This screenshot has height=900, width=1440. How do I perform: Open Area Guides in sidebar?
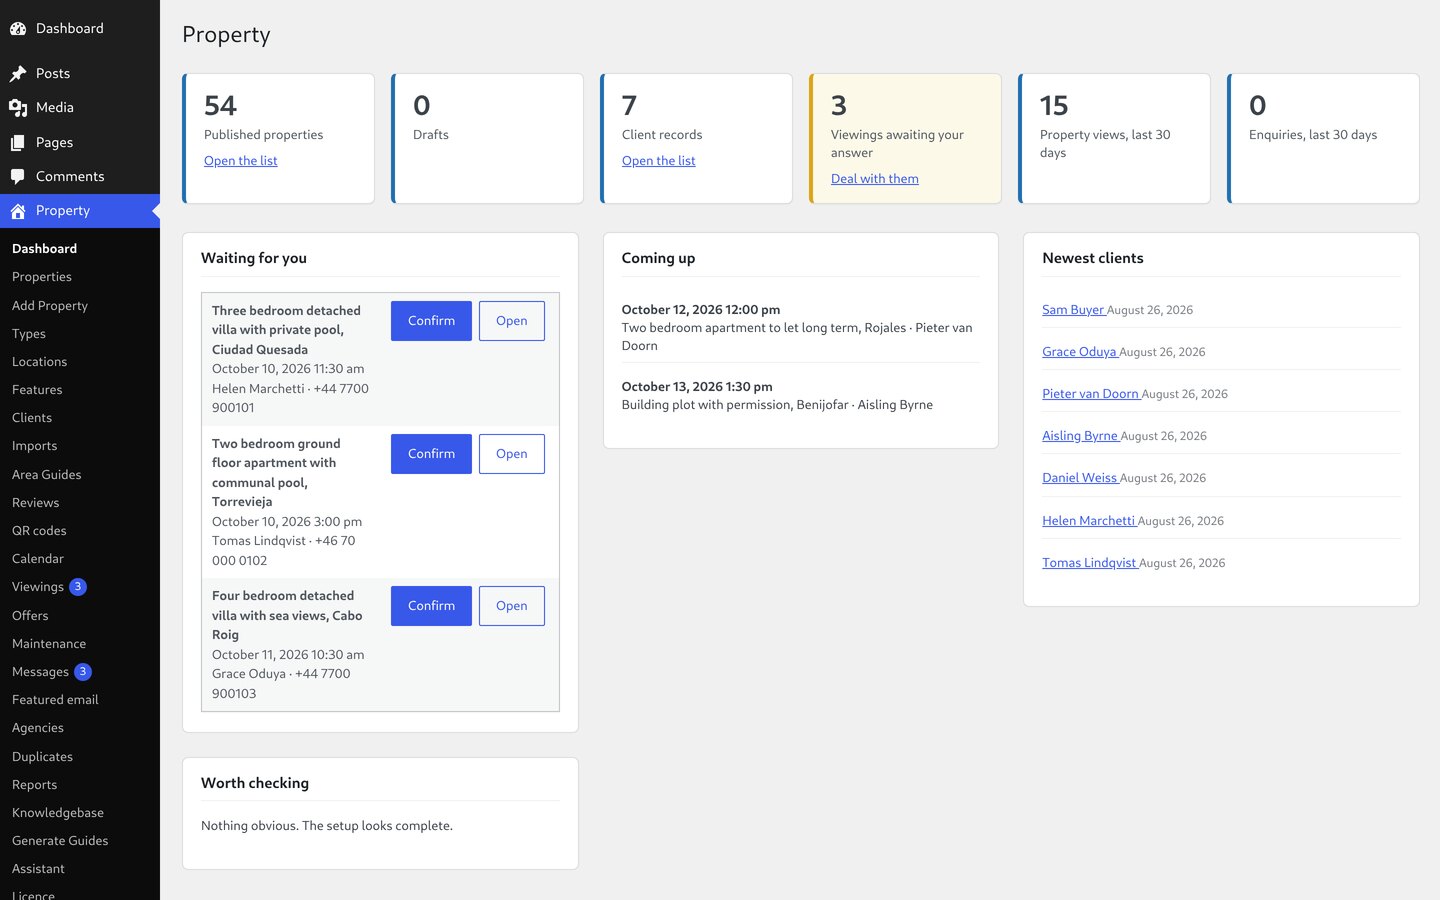point(47,475)
